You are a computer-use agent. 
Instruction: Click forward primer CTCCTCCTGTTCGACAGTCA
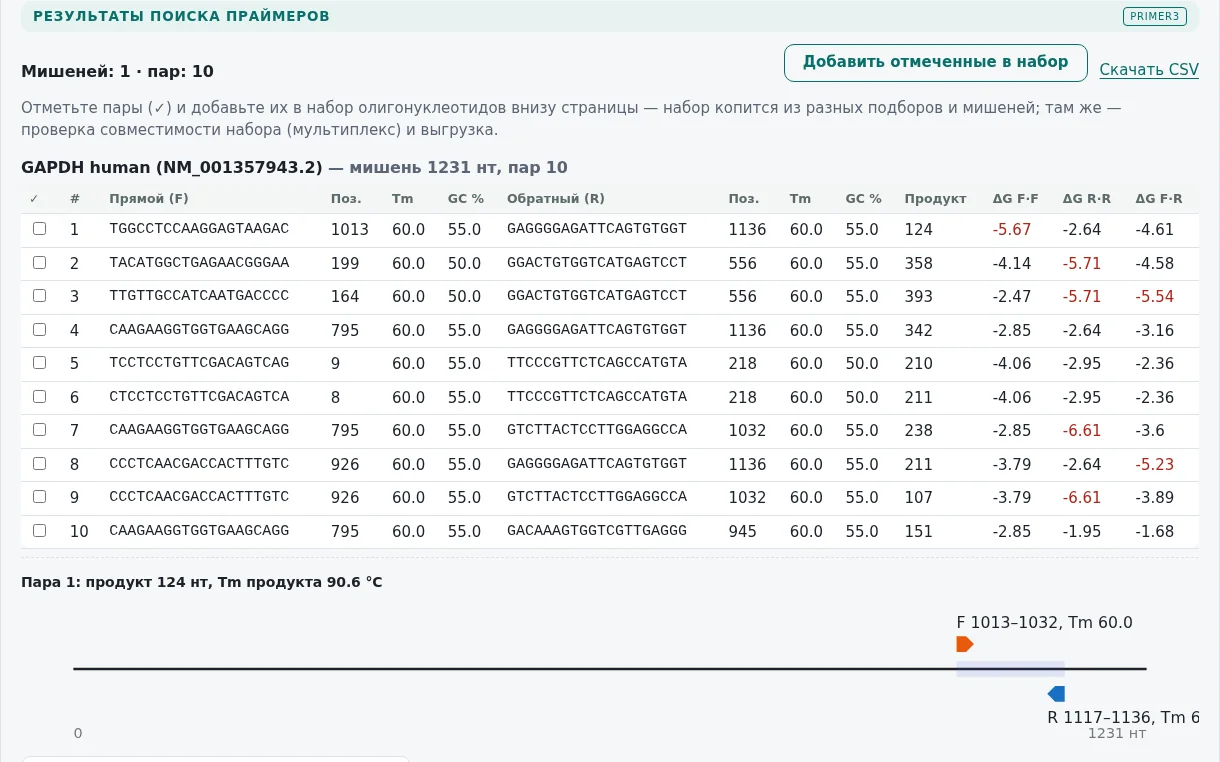click(199, 397)
